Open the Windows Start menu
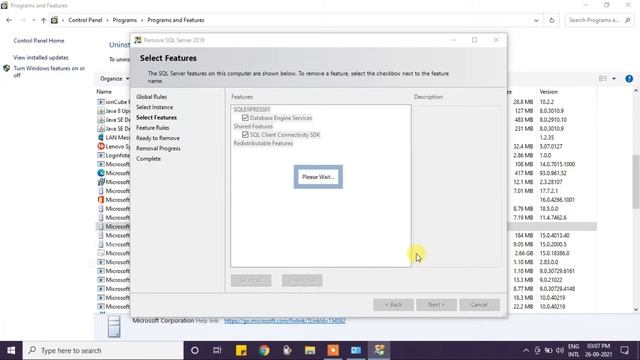The width and height of the screenshot is (640, 360). point(11,350)
